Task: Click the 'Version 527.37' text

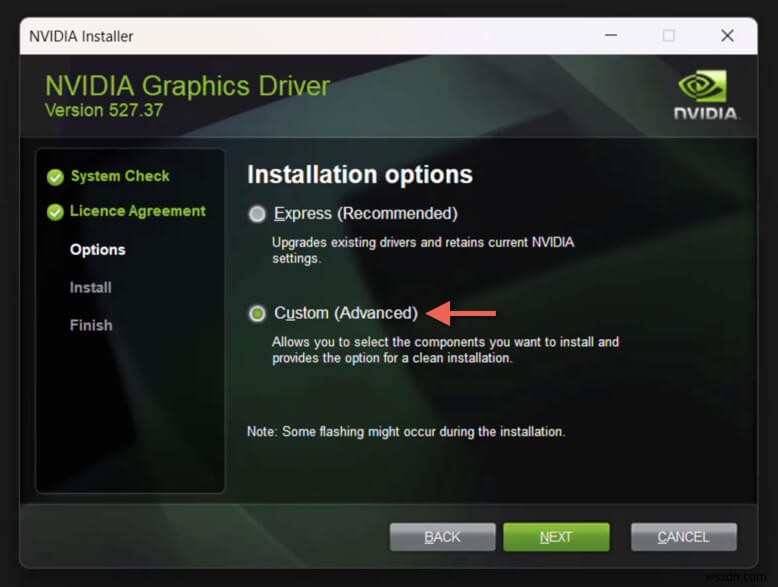Action: point(104,110)
